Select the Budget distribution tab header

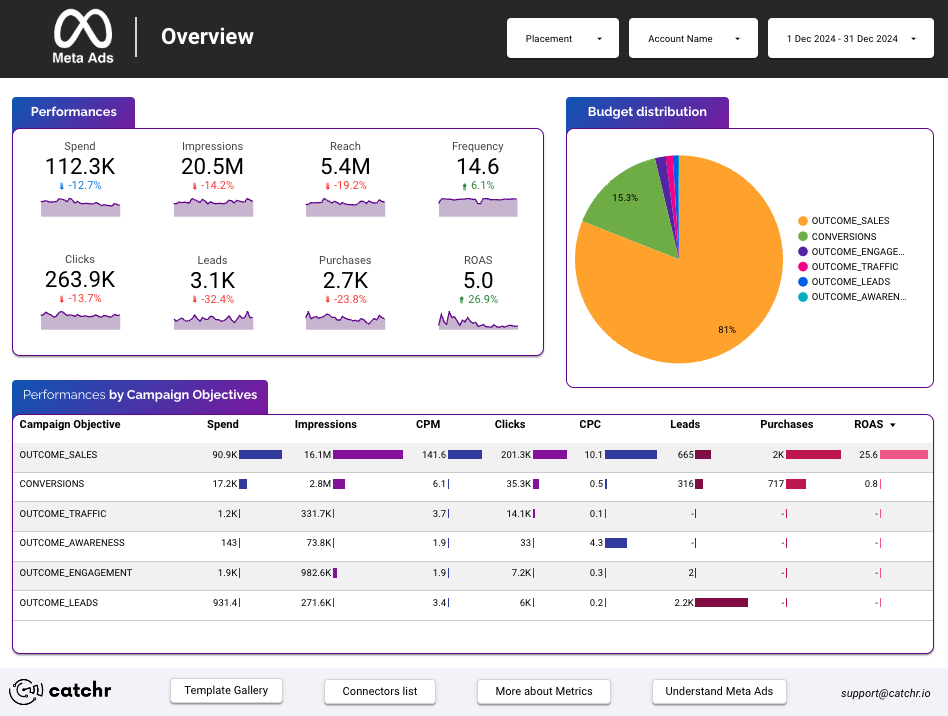tap(647, 112)
